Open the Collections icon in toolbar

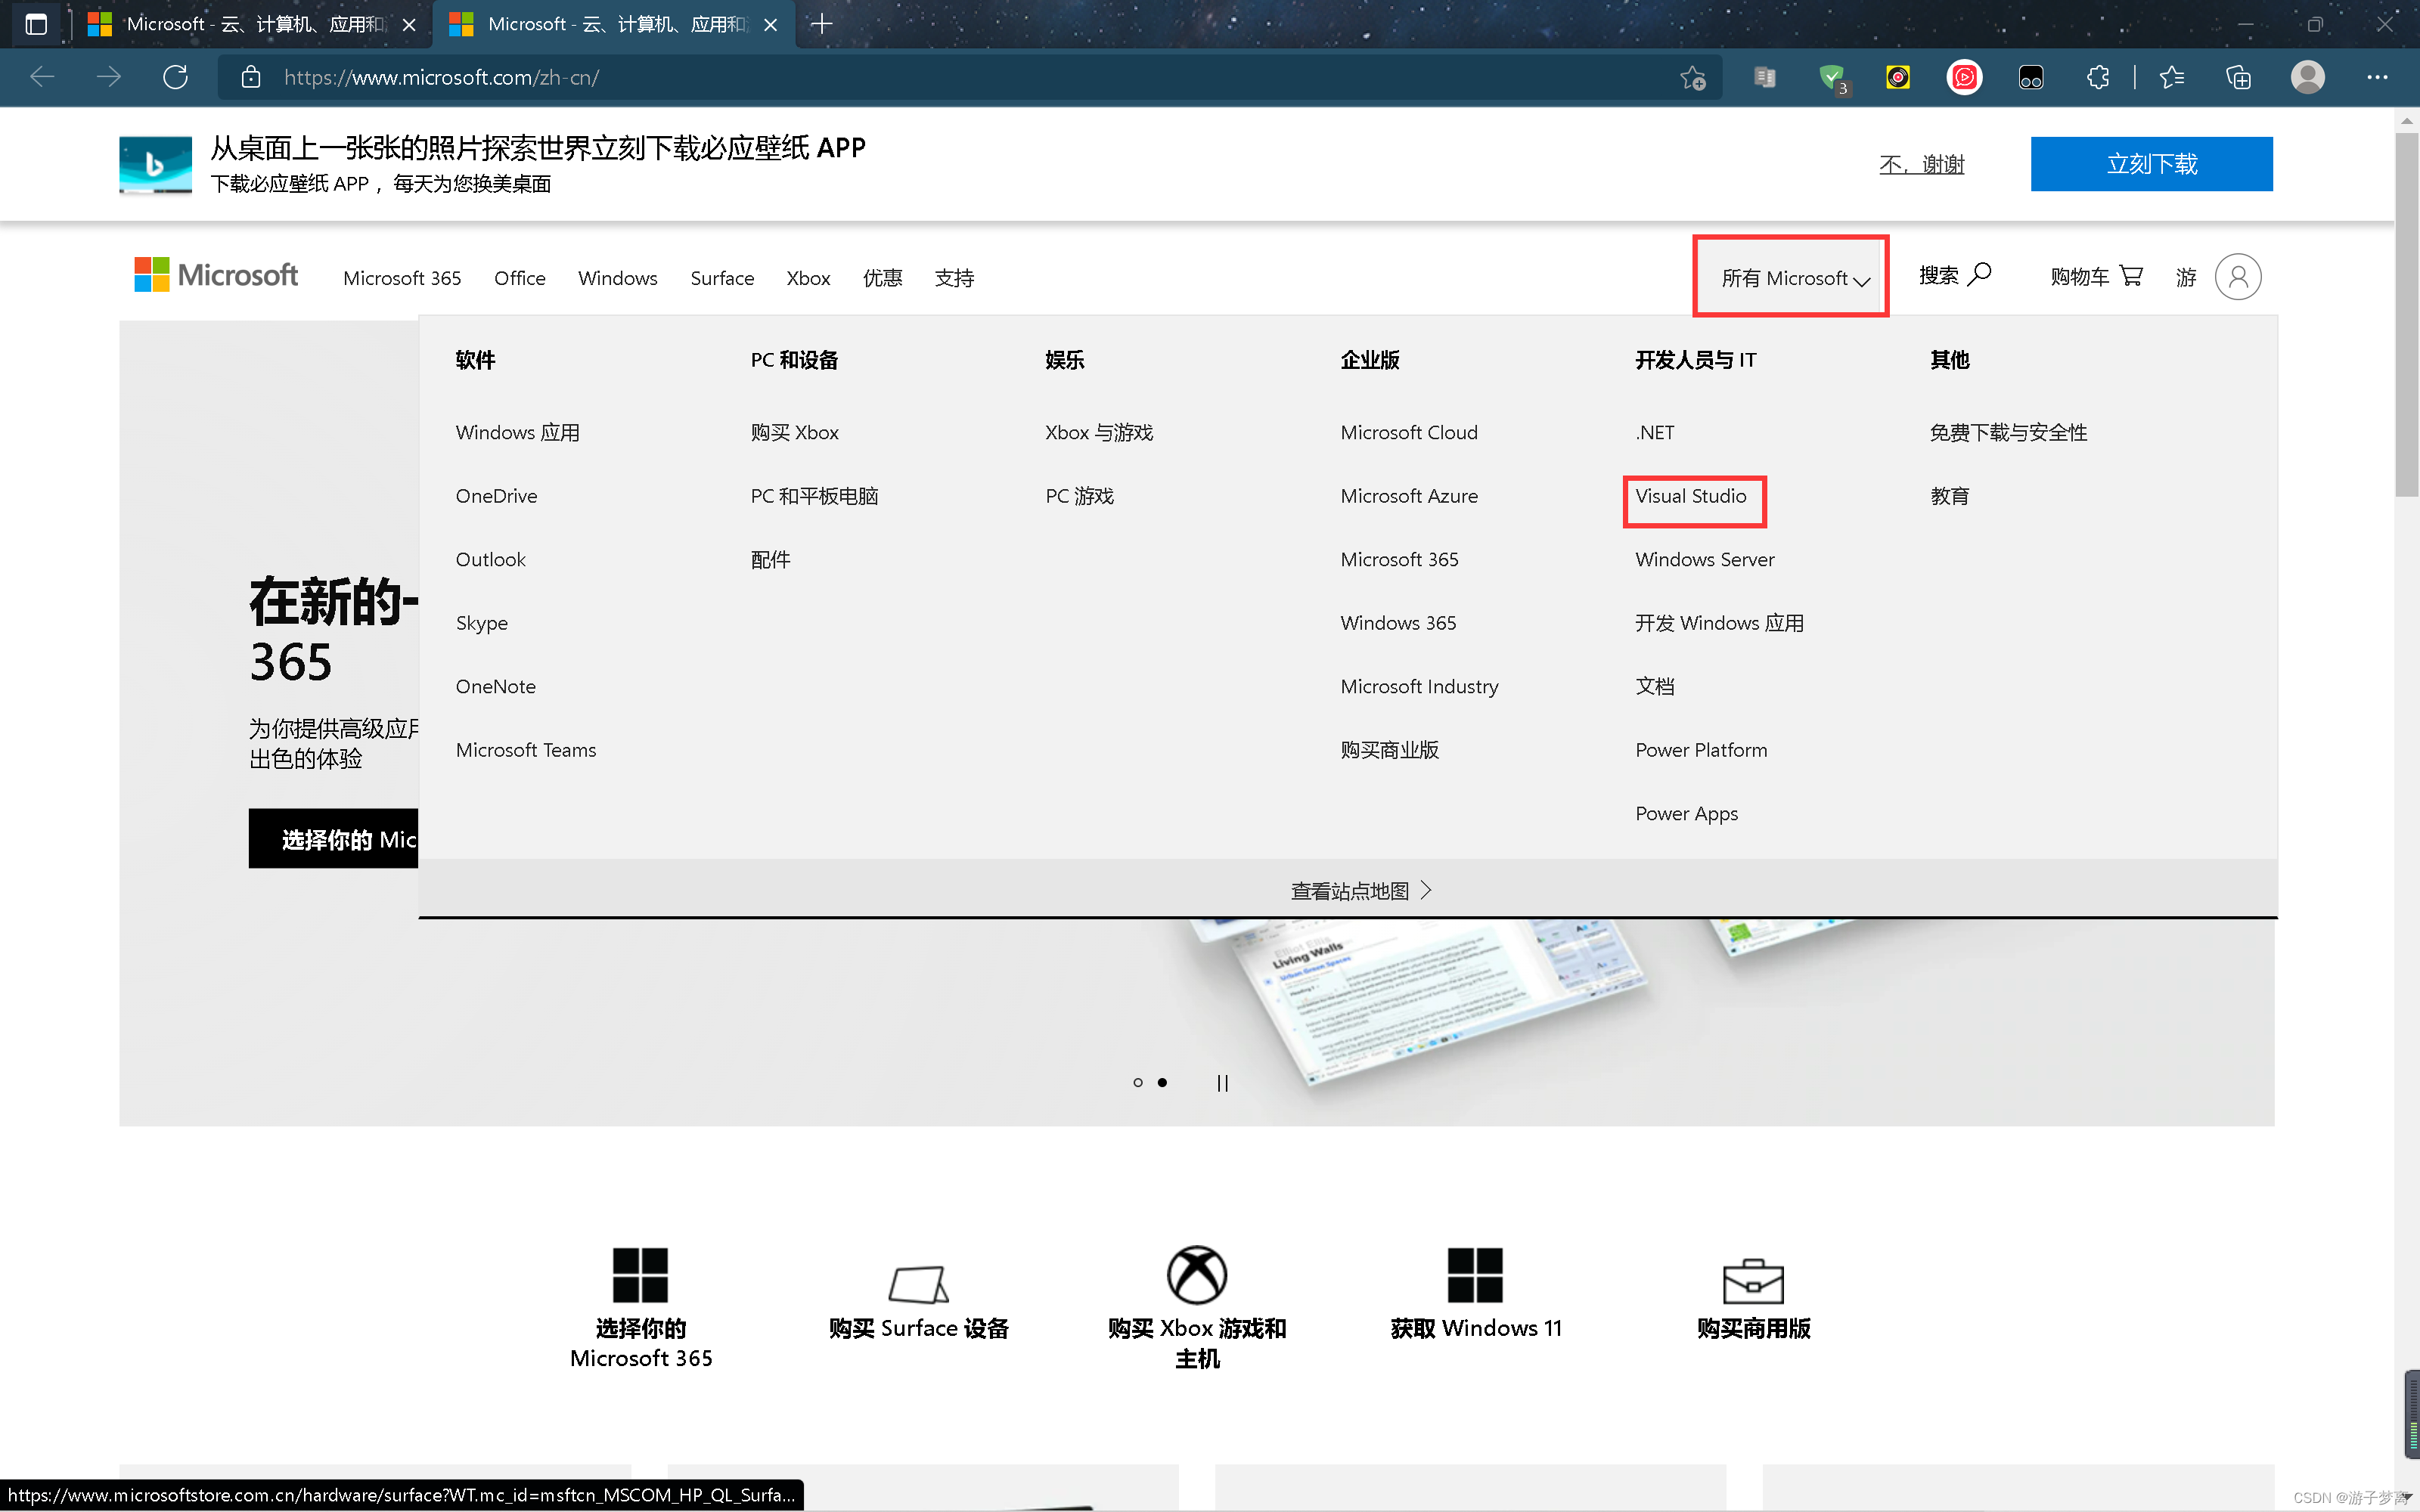2238,77
